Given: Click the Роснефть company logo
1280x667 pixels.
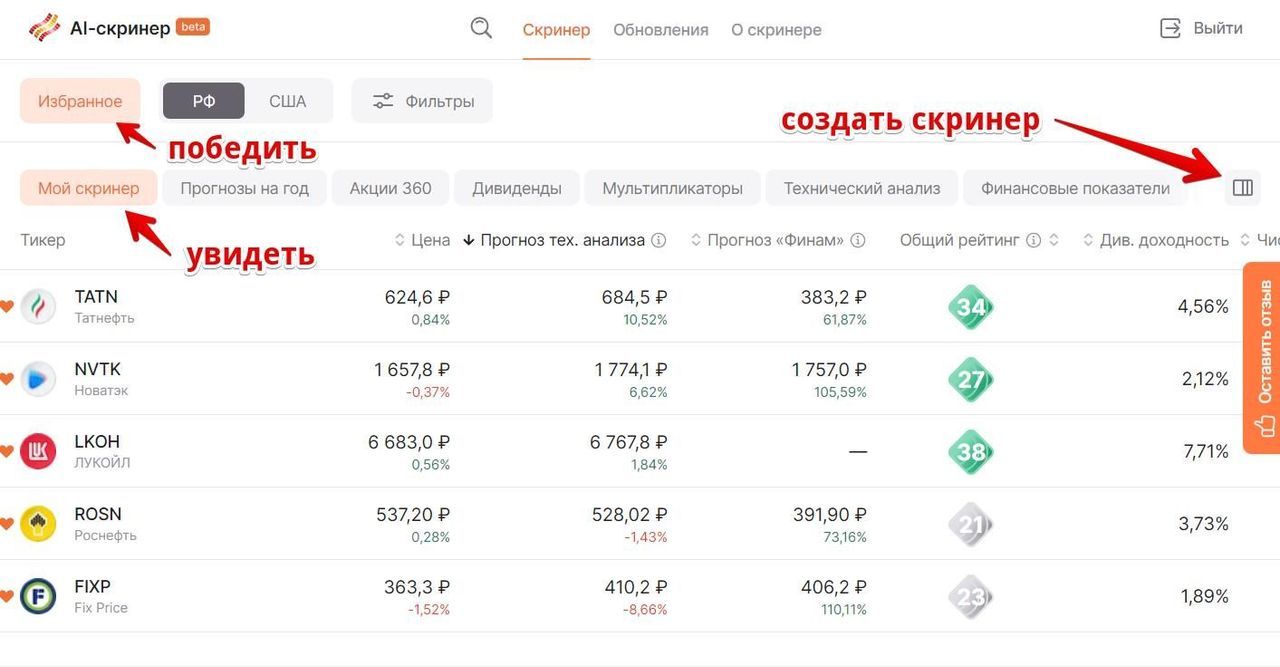Looking at the screenshot, I should click(x=38, y=524).
